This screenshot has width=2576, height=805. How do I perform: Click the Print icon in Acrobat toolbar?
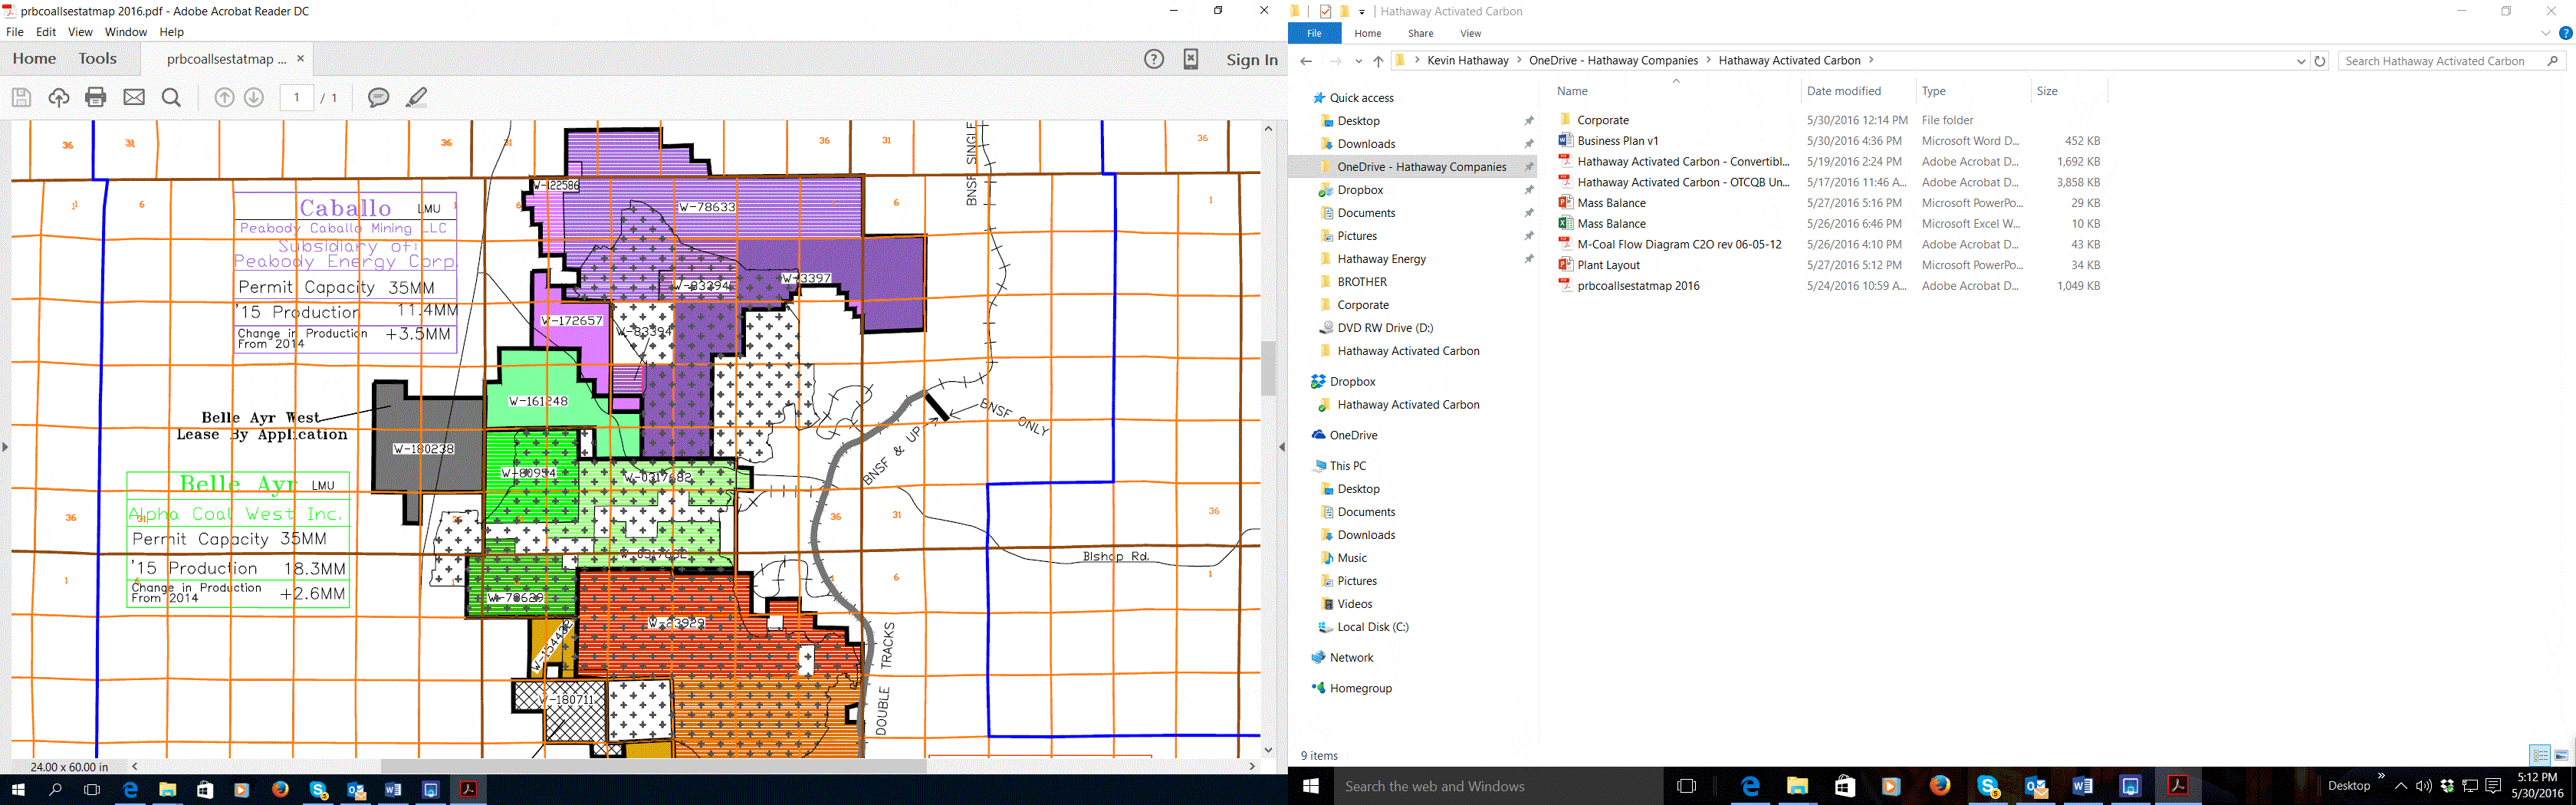[x=96, y=97]
